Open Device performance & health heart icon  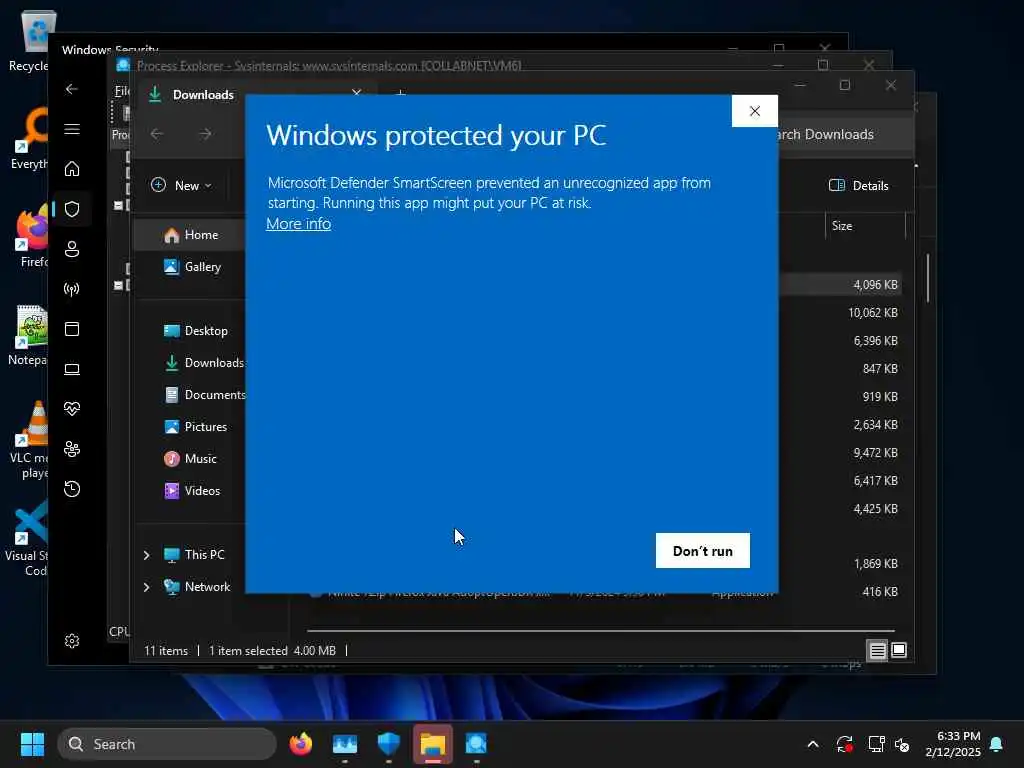click(72, 409)
